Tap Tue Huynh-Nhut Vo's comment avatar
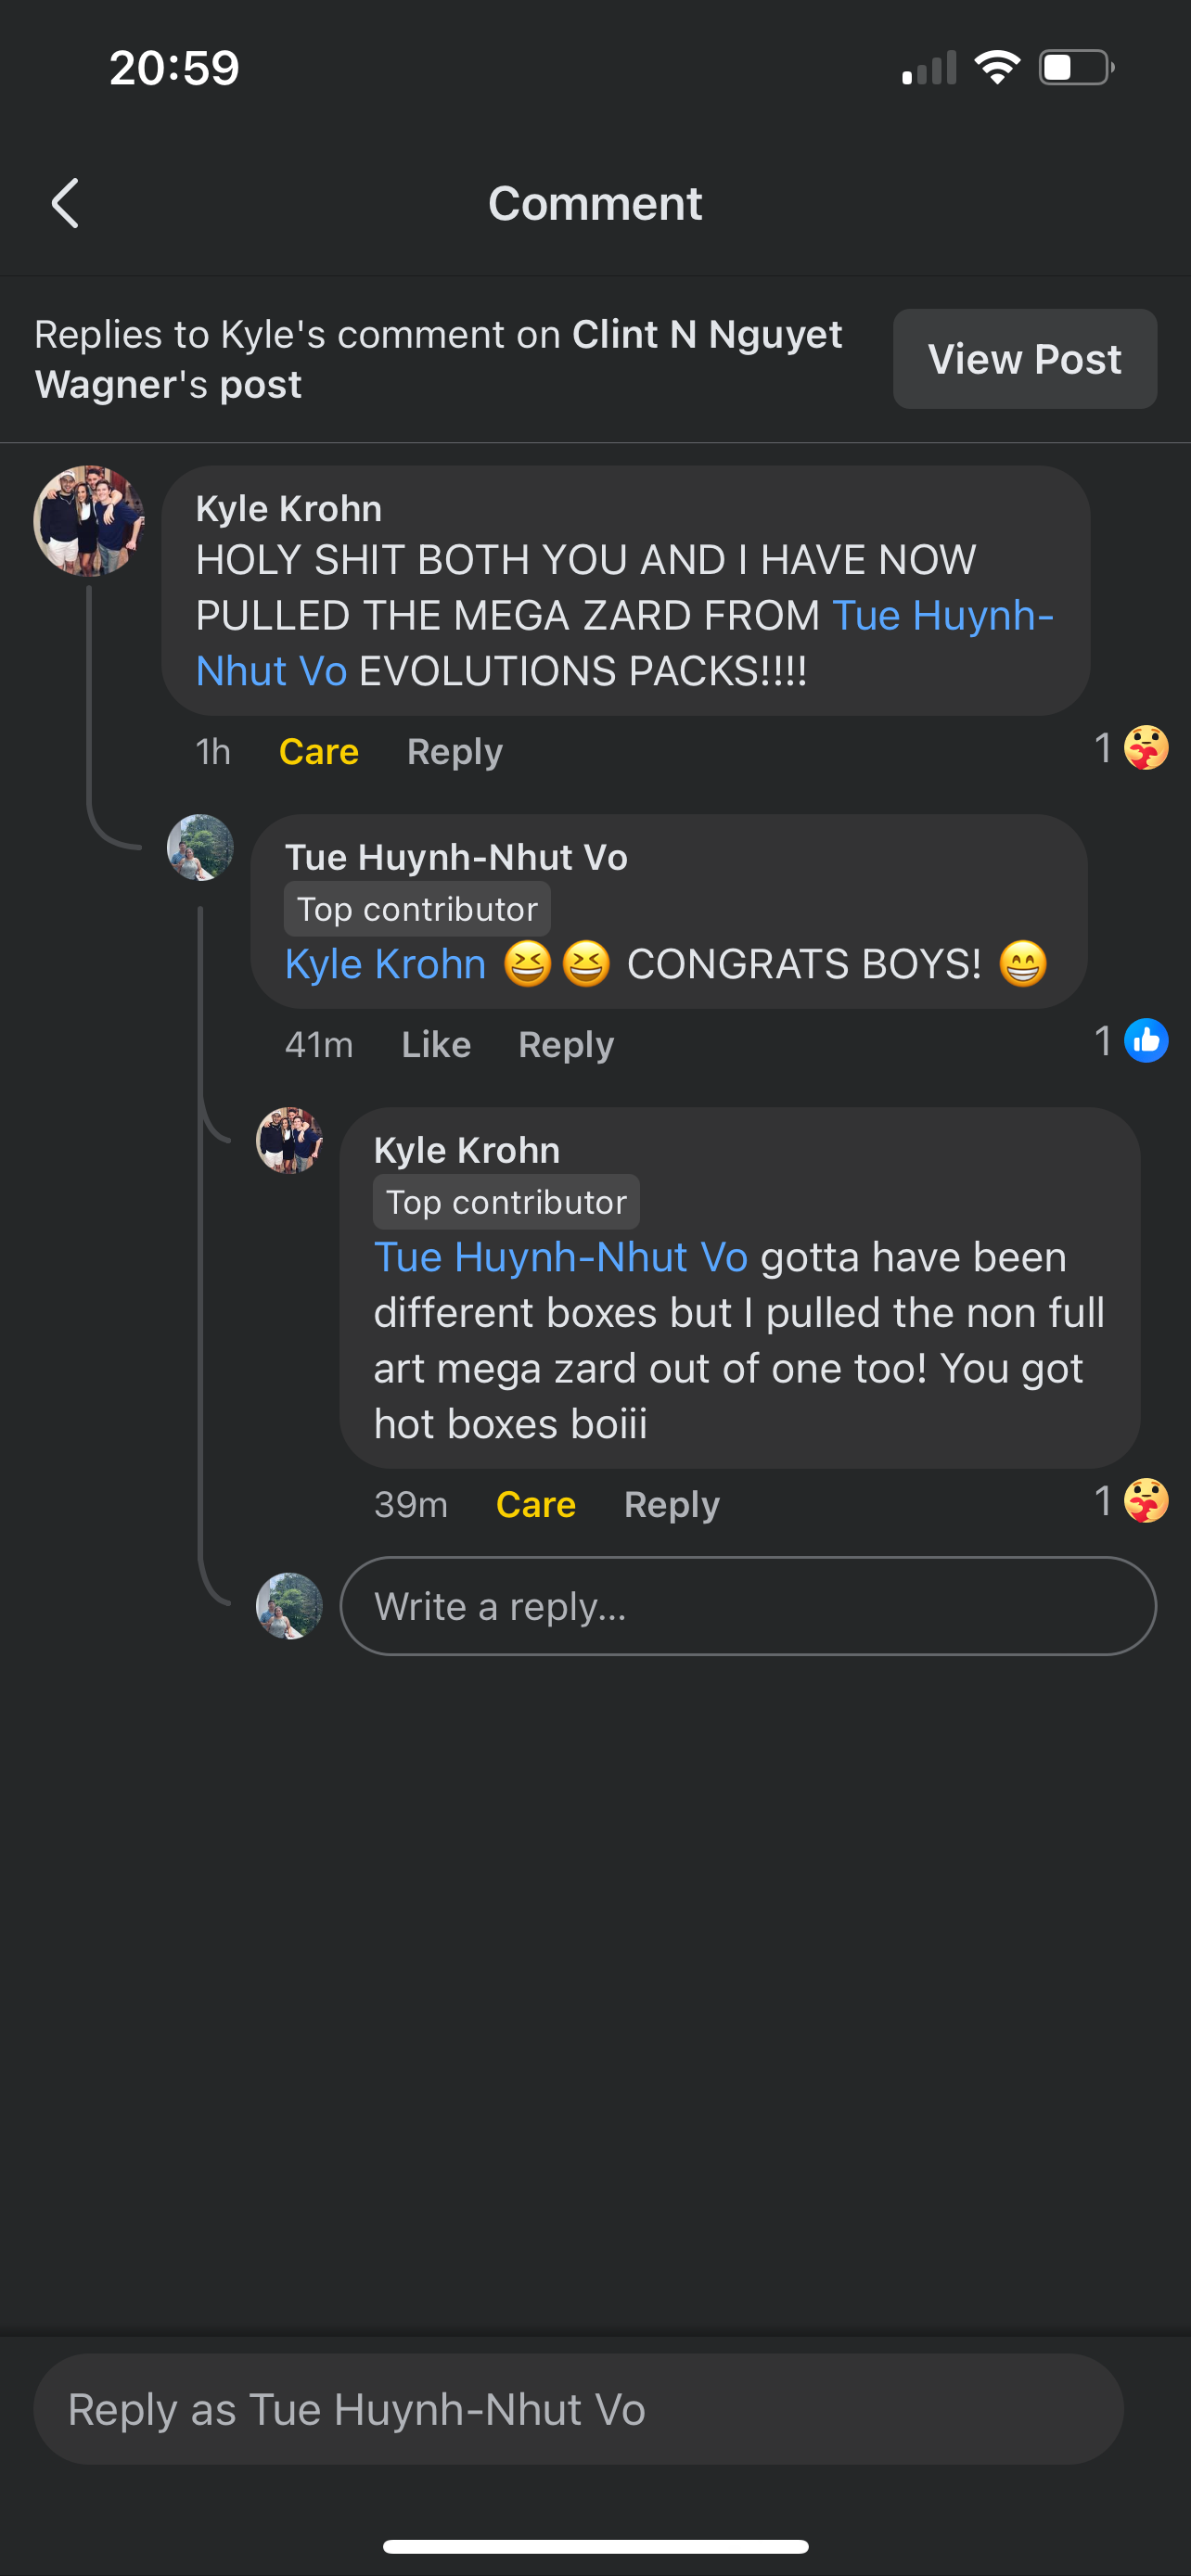The width and height of the screenshot is (1191, 2576). (x=200, y=847)
